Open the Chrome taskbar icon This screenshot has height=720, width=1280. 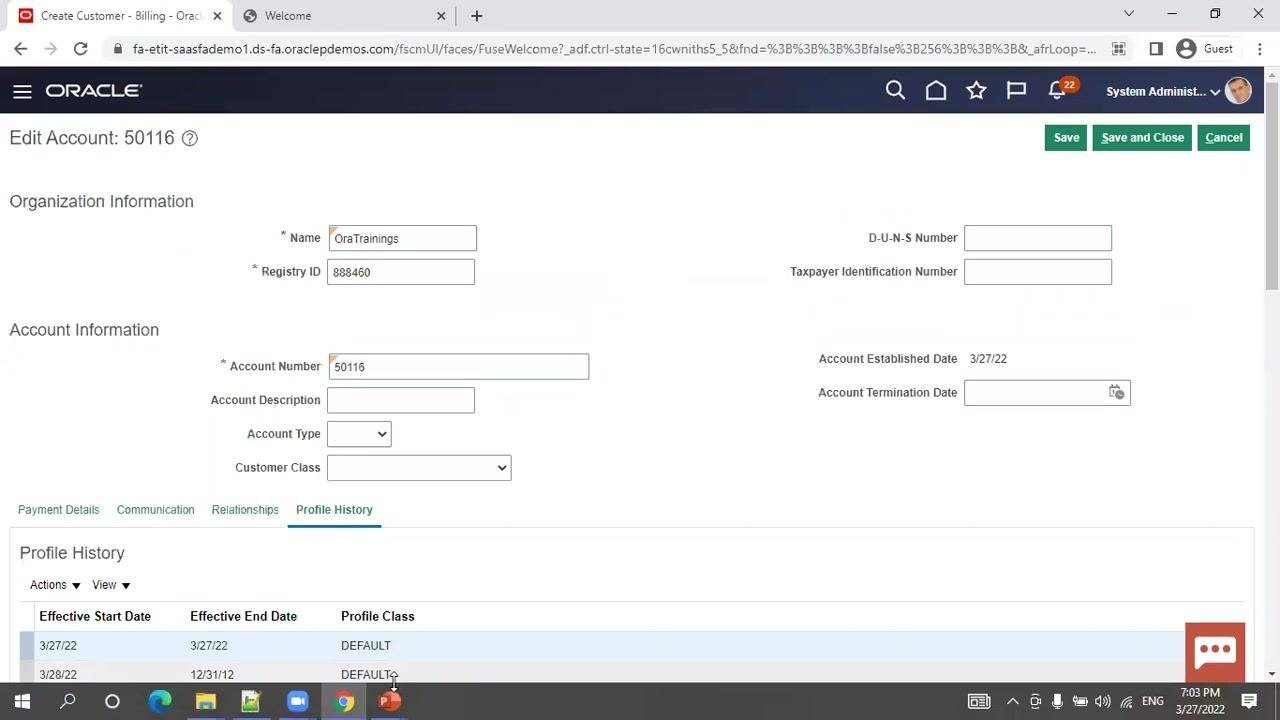pyautogui.click(x=344, y=701)
